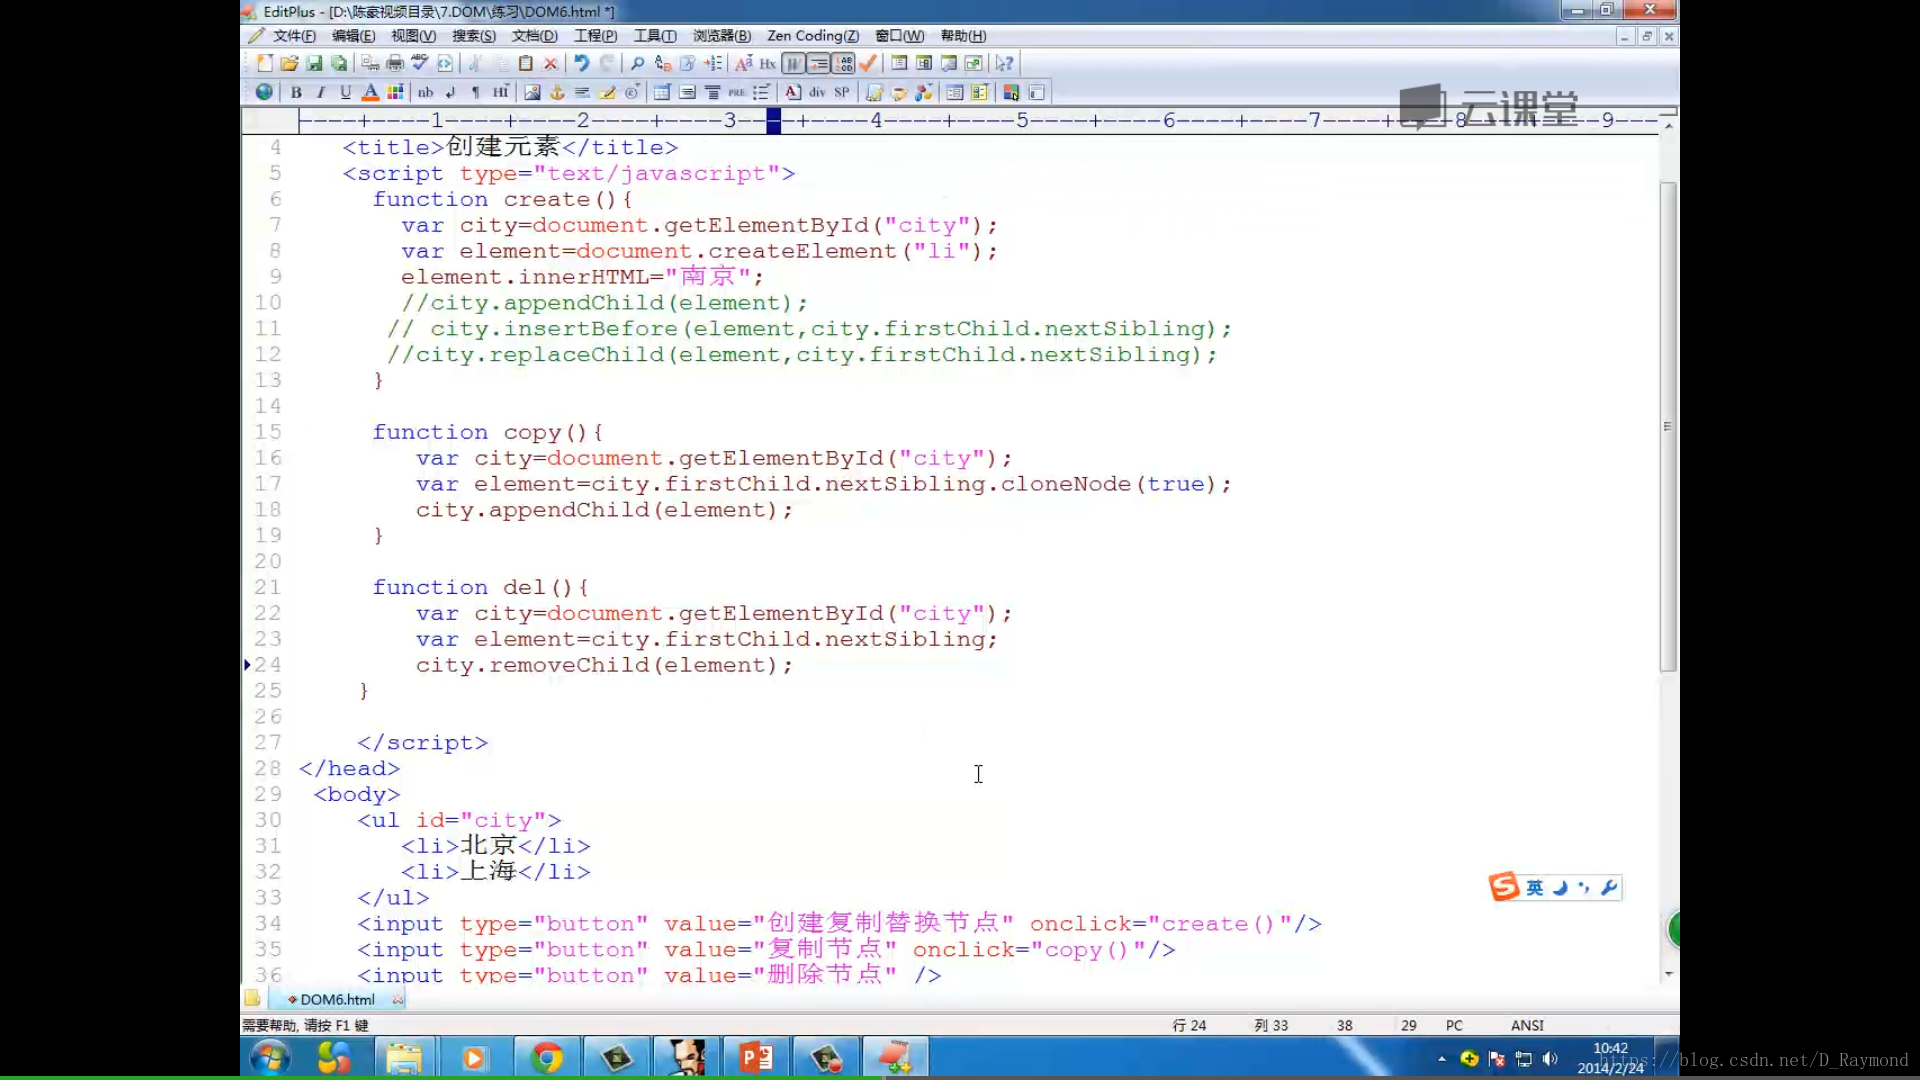
Task: Show hidden system tray icons arrow
Action: (1441, 1059)
